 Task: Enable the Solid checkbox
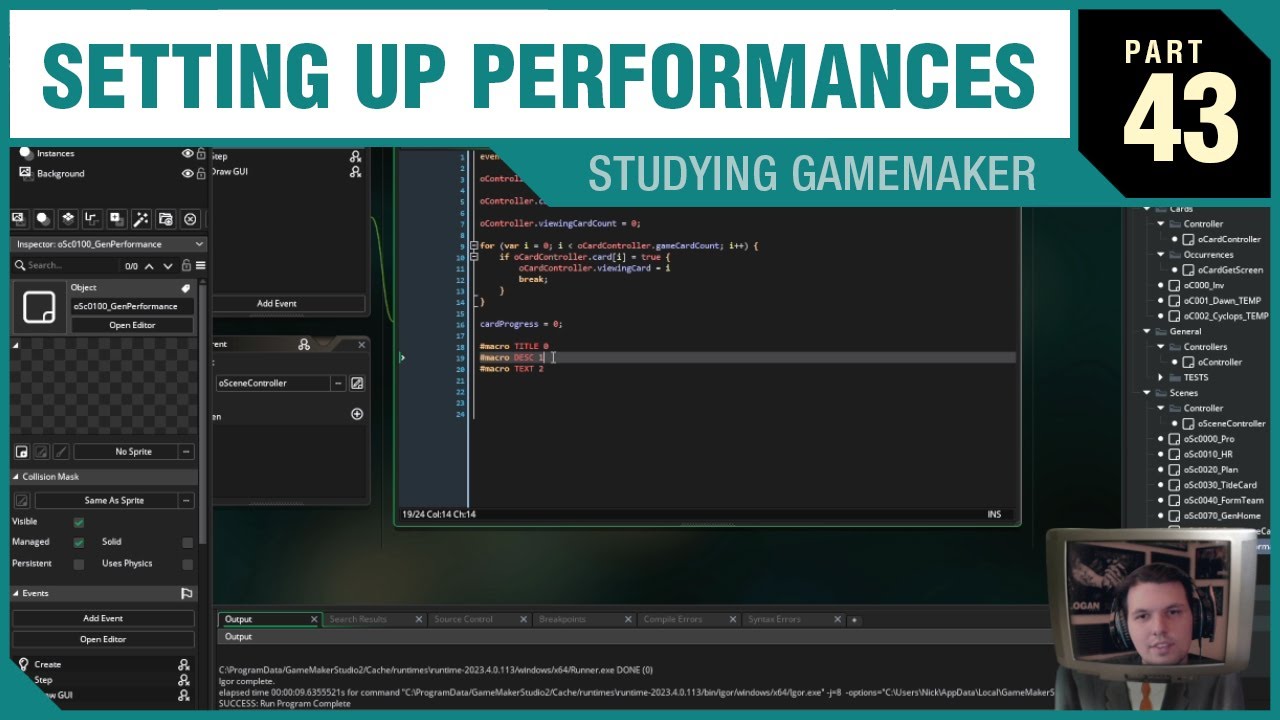pyautogui.click(x=187, y=542)
